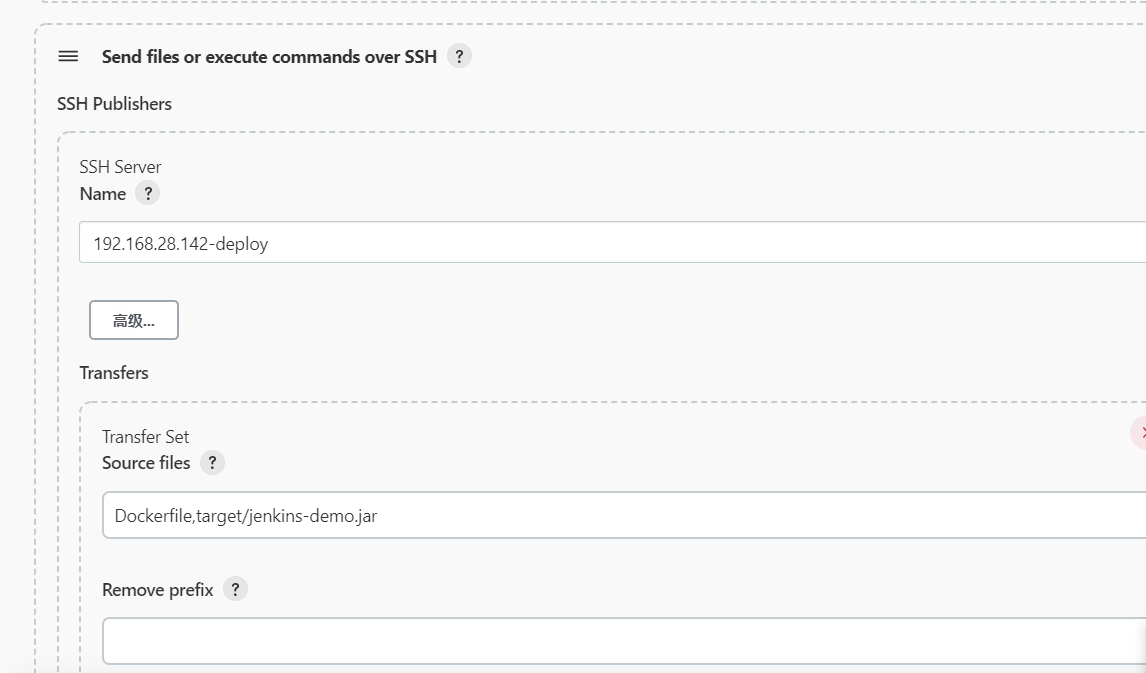Select the SSH Publishers label
1146x673 pixels.
114,104
